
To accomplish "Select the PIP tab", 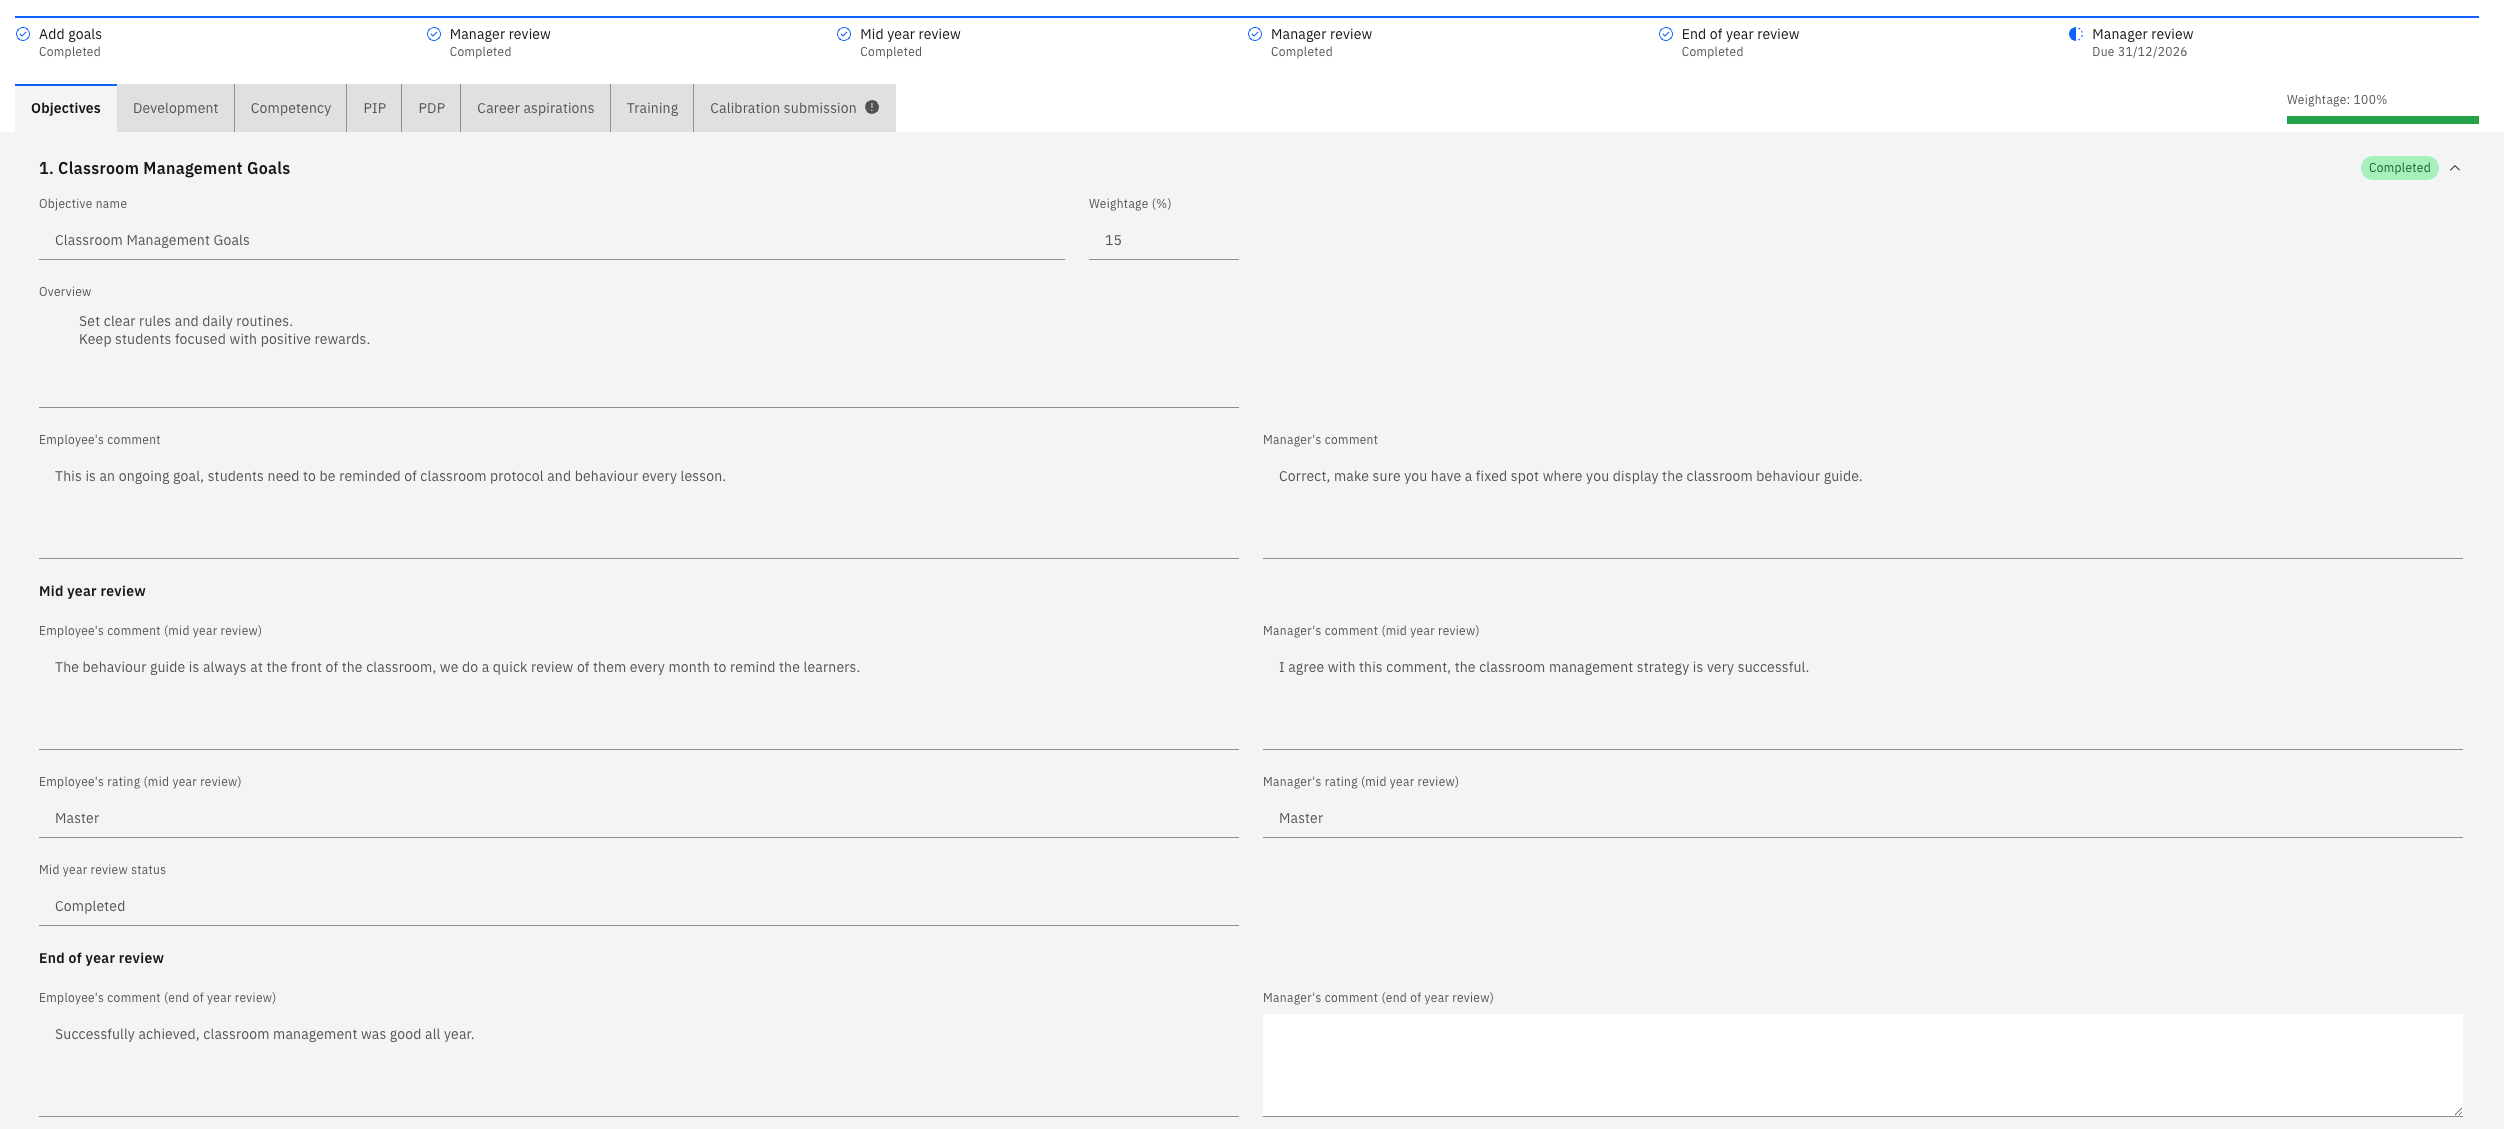I will pos(375,108).
